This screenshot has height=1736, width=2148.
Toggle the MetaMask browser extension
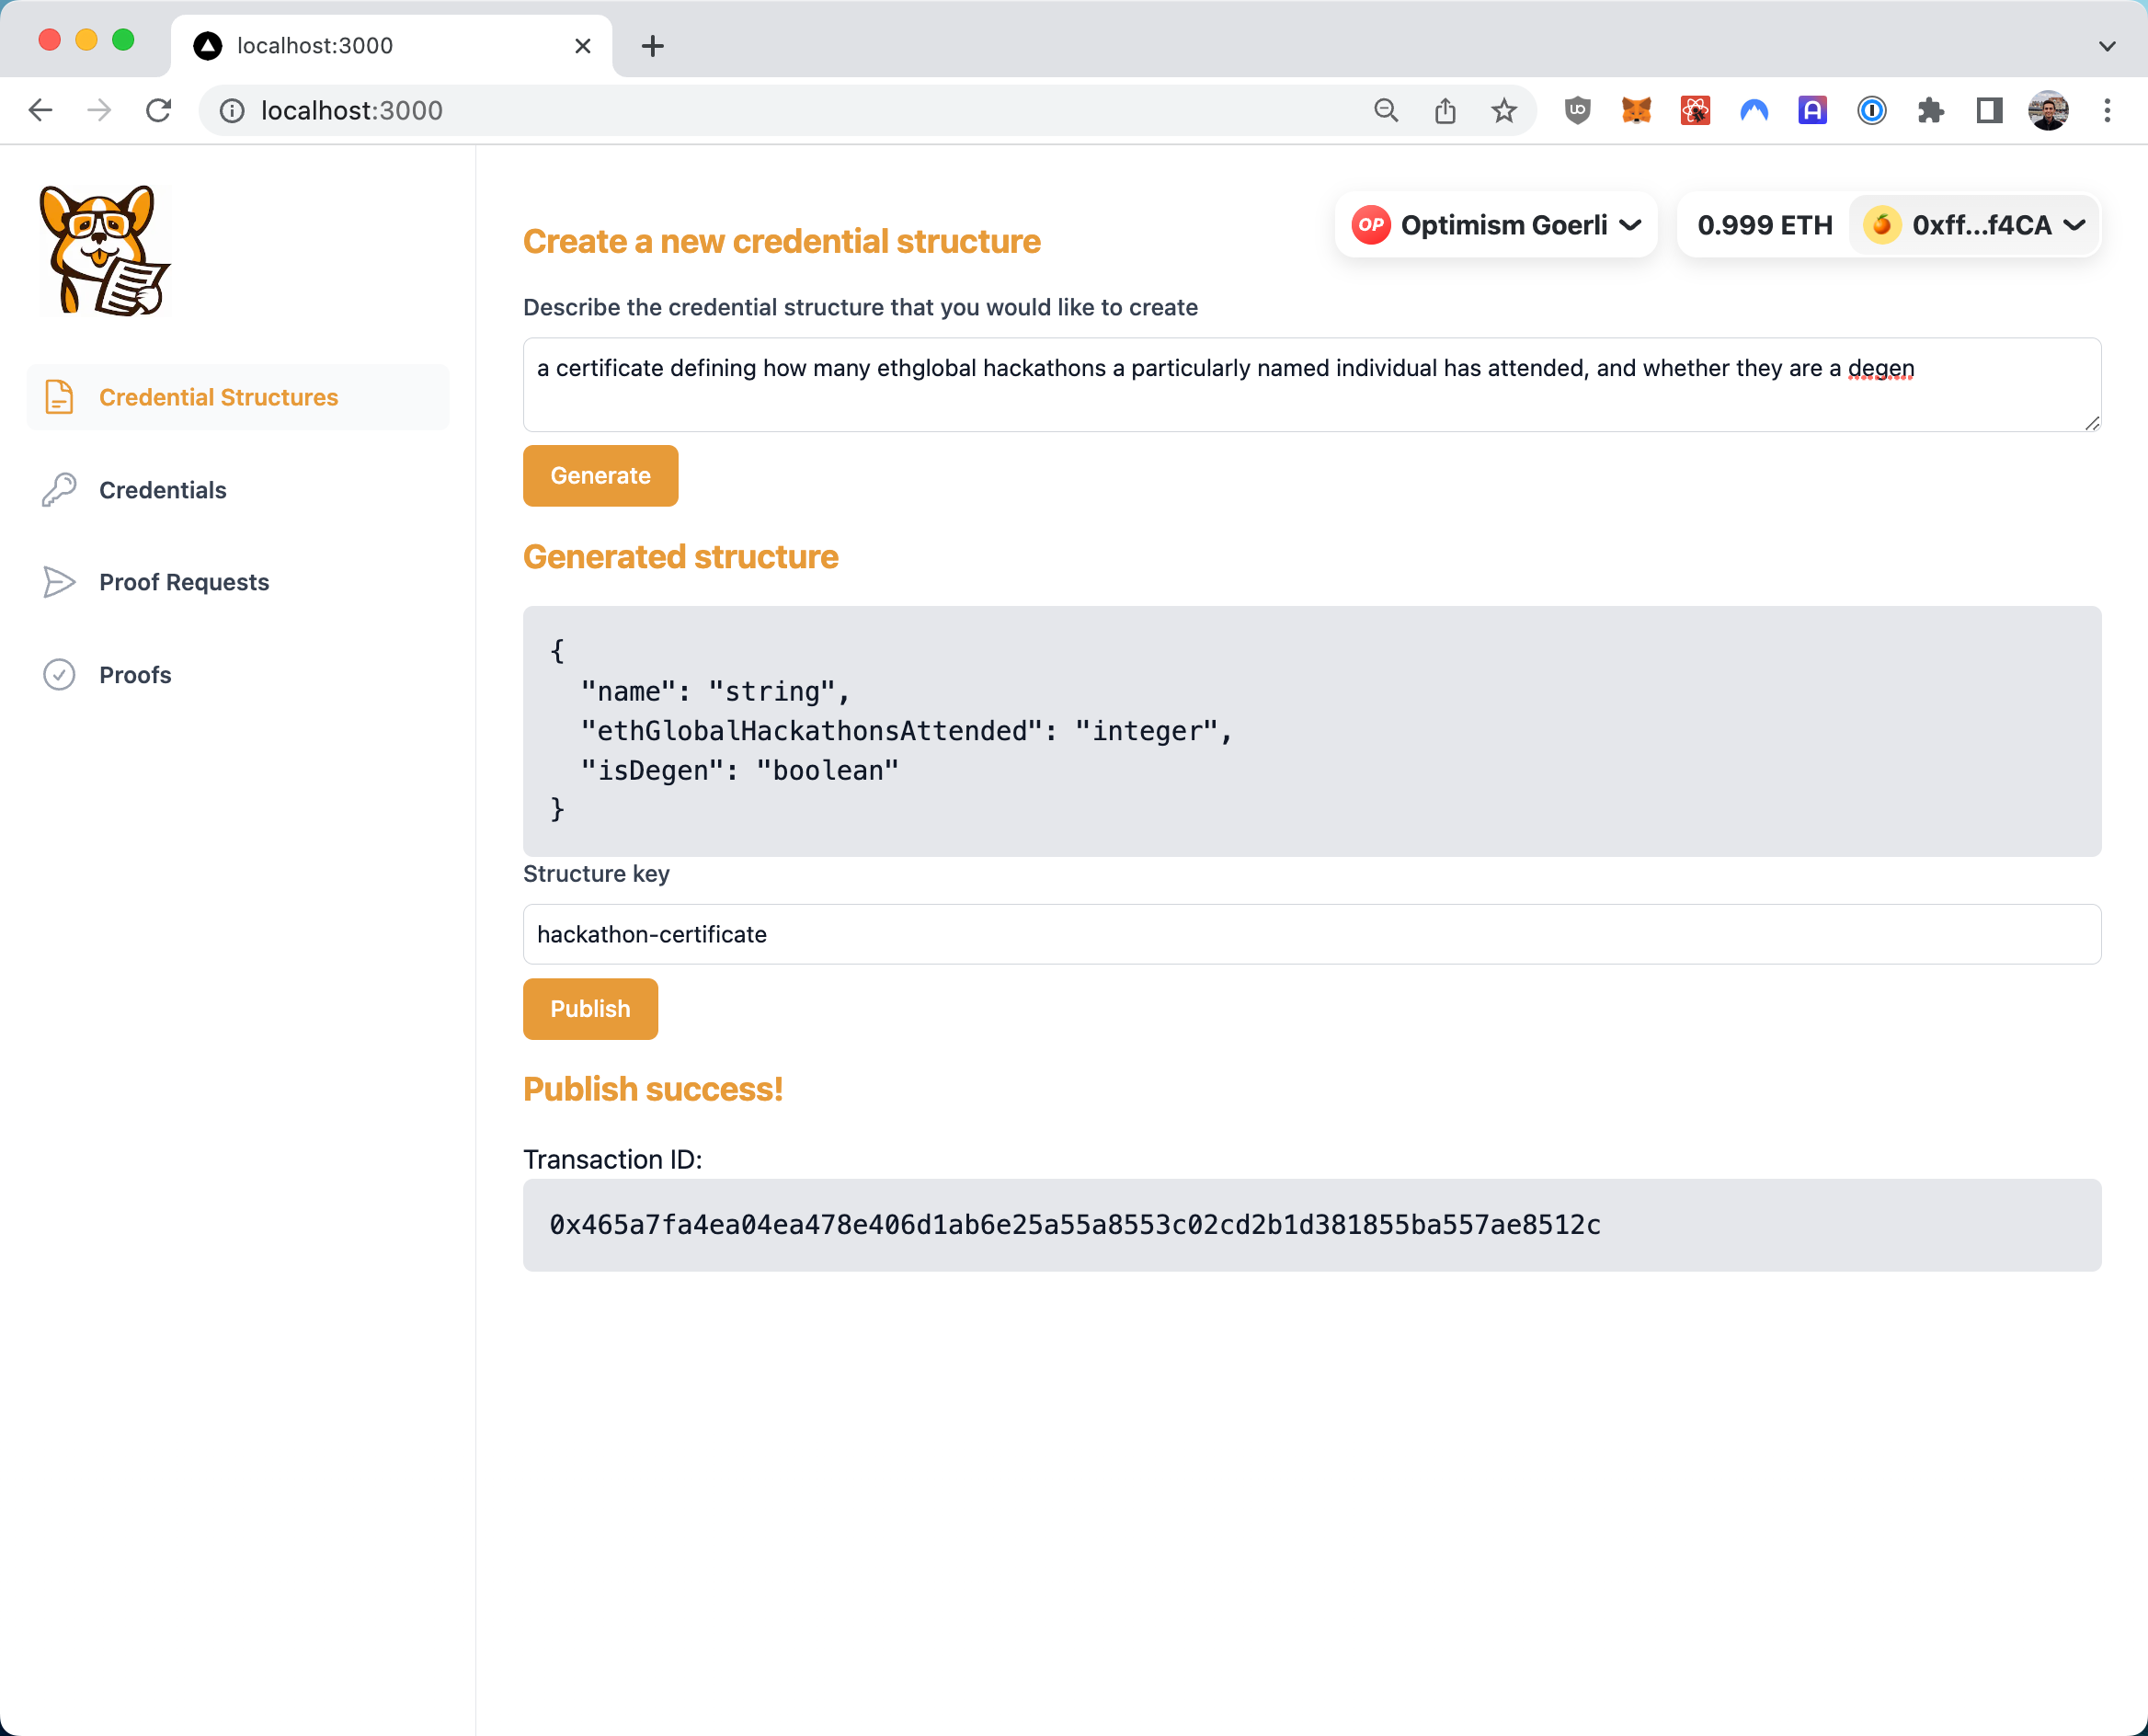coord(1631,109)
